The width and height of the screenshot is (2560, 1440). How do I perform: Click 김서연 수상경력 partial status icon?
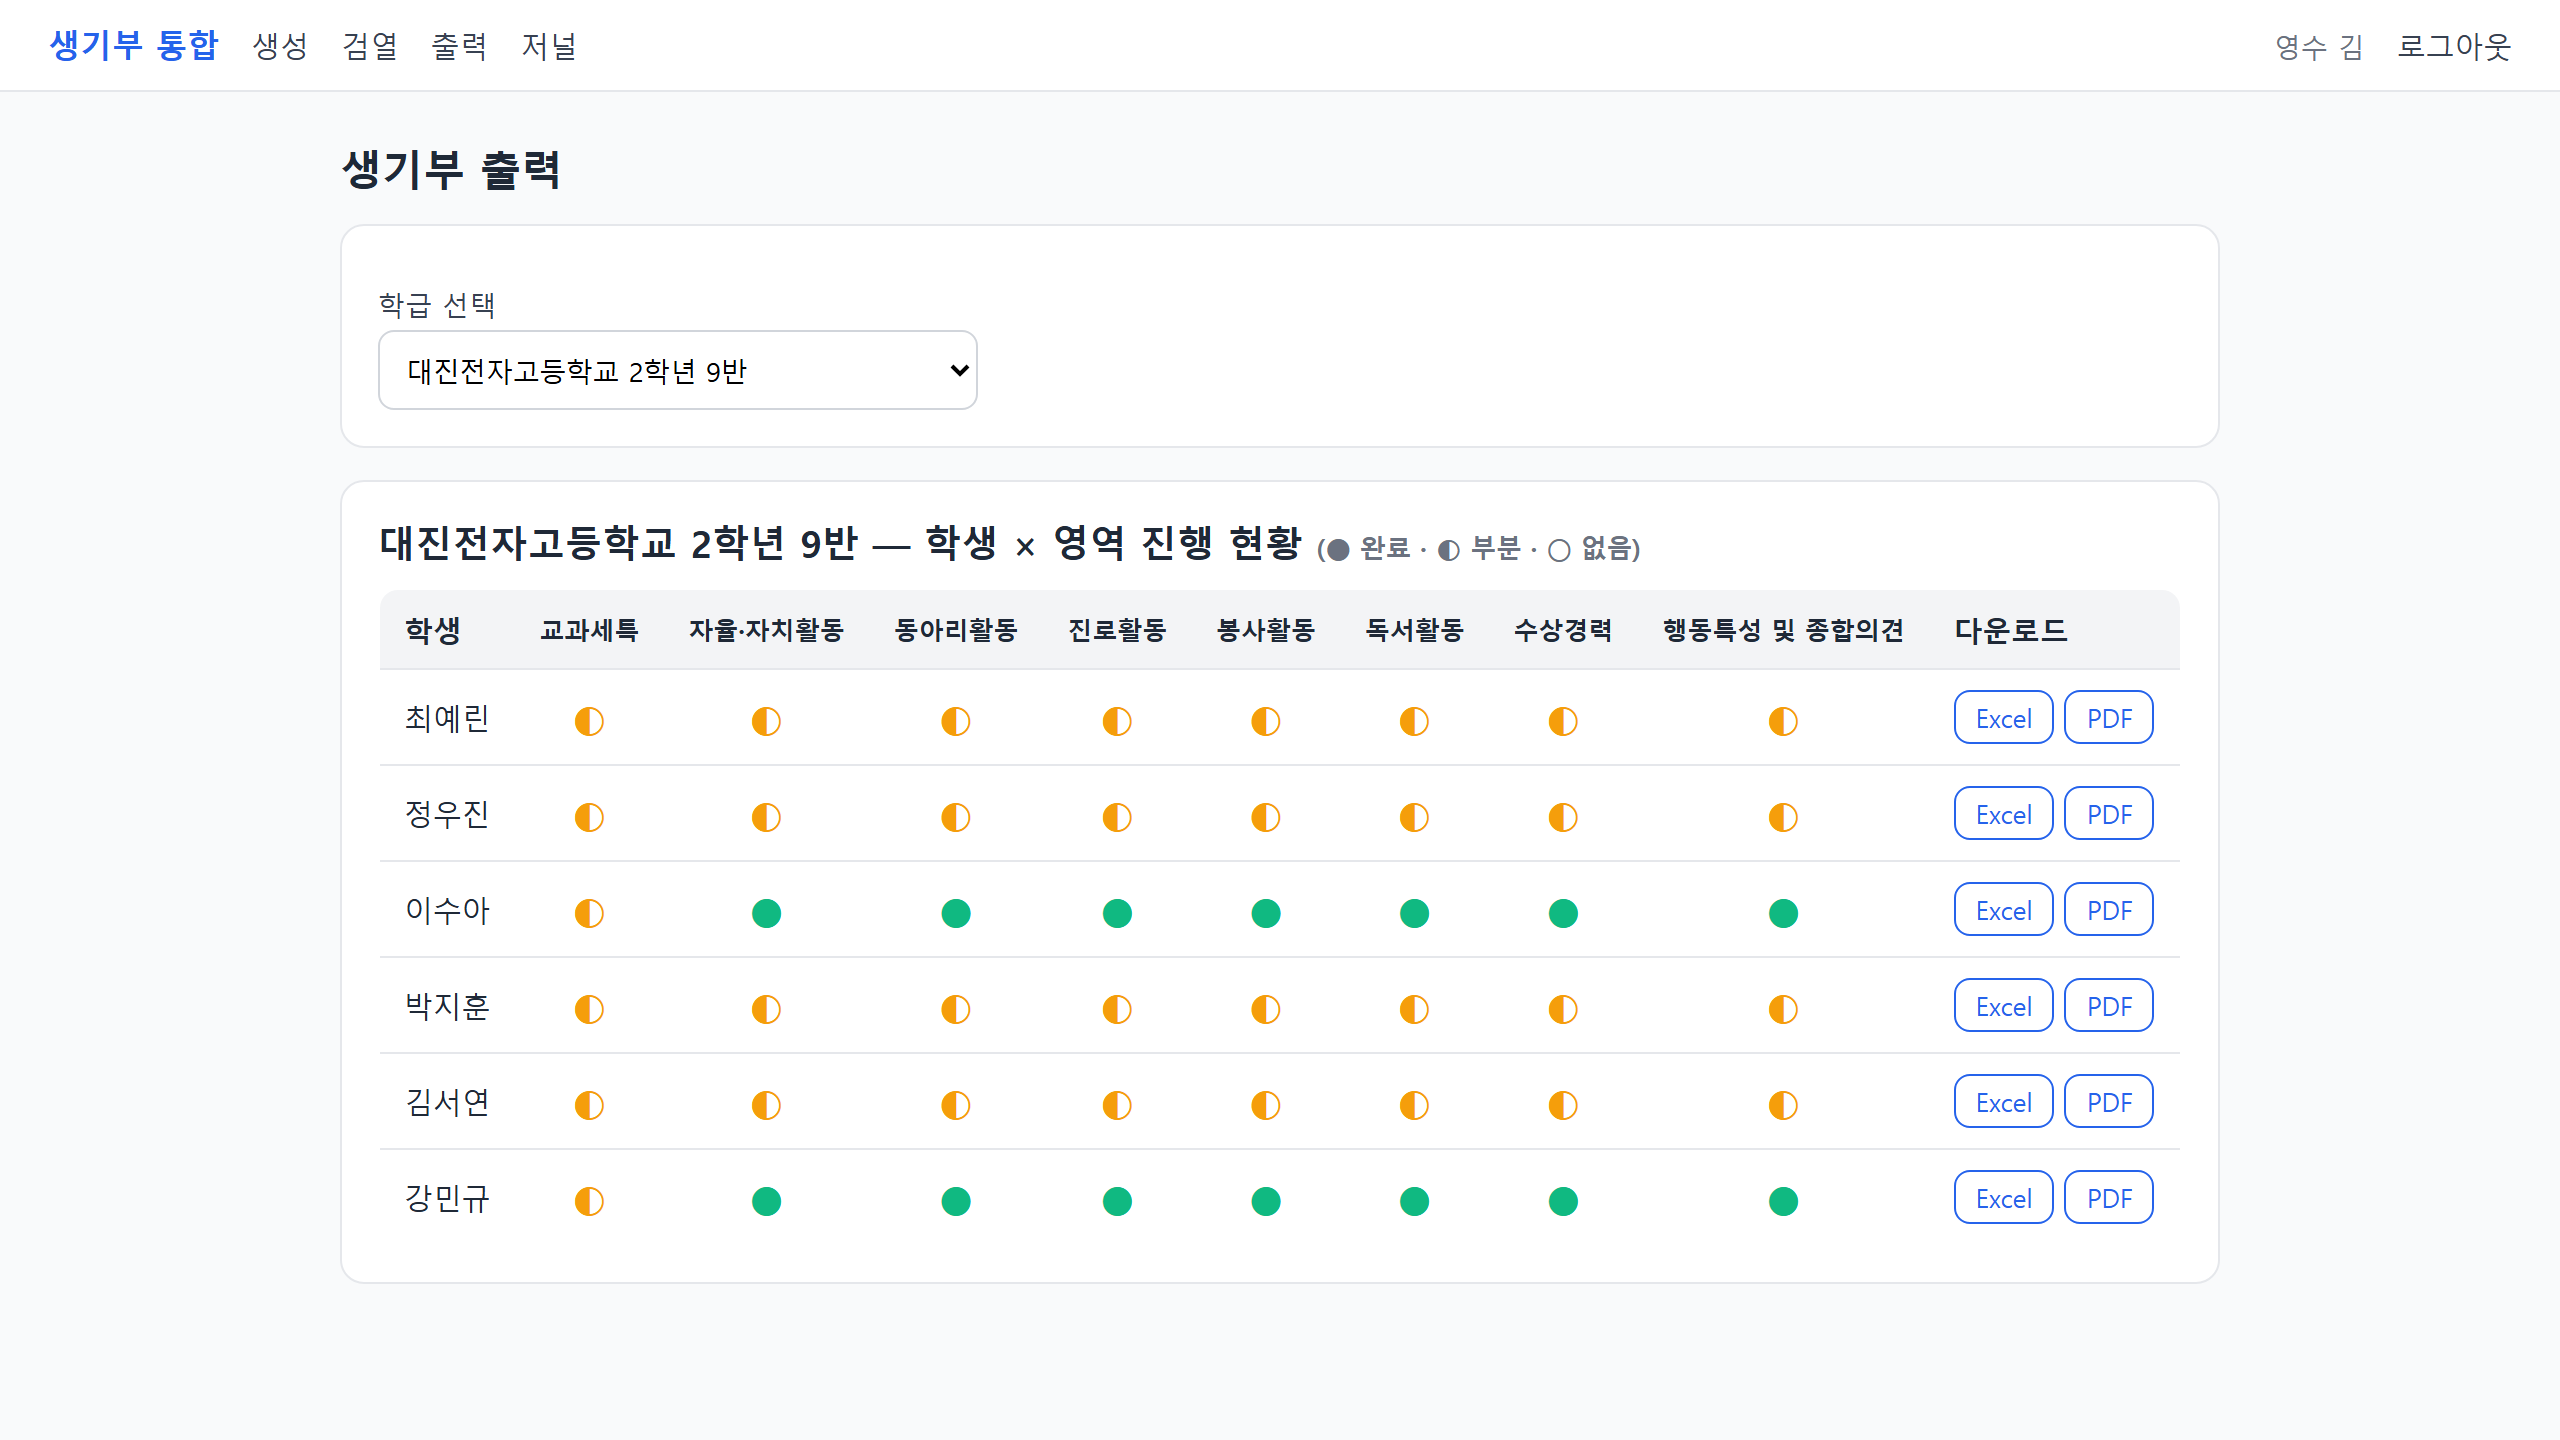tap(1563, 1105)
